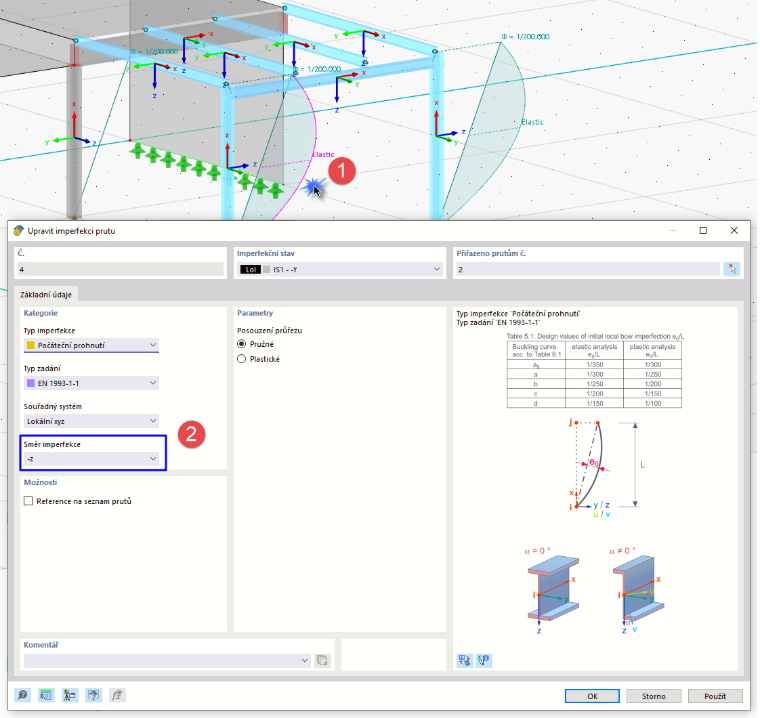Select Pružné cross-section assessment
This screenshot has width=760, height=718.
[242, 344]
